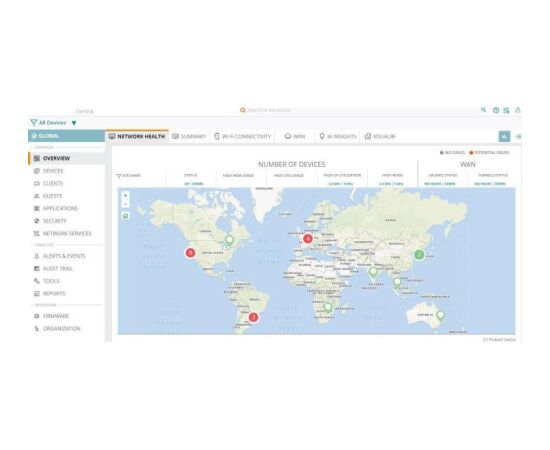Screen dimensions: 550x450
Task: Switch to the WAN tab
Action: (295, 136)
